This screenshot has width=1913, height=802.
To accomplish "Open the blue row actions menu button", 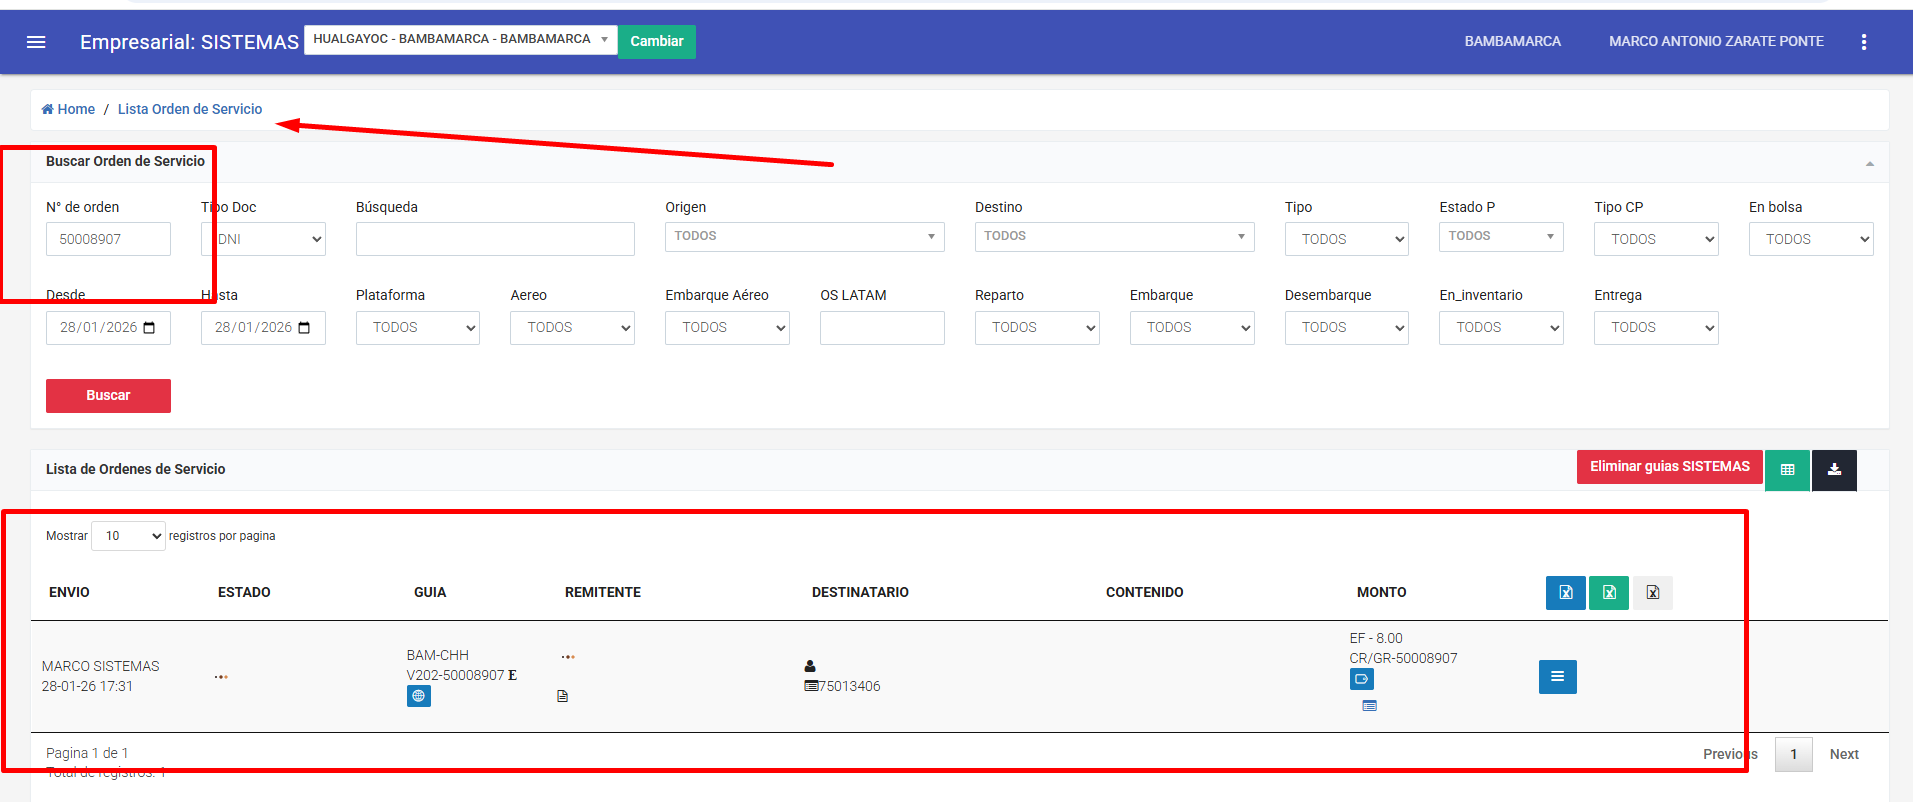I will [x=1557, y=677].
